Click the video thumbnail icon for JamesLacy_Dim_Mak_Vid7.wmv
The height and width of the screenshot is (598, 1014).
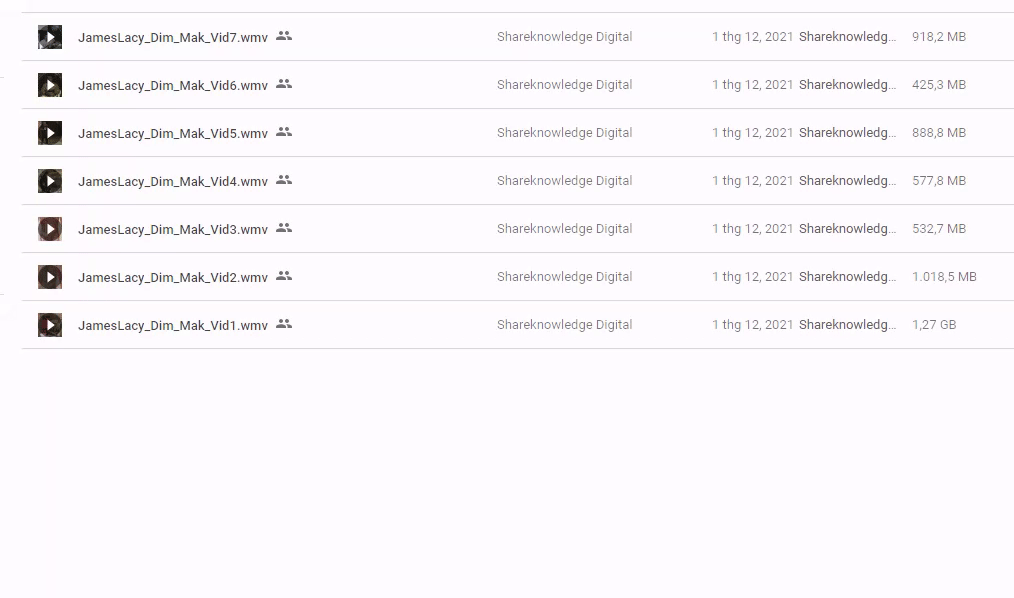(50, 37)
